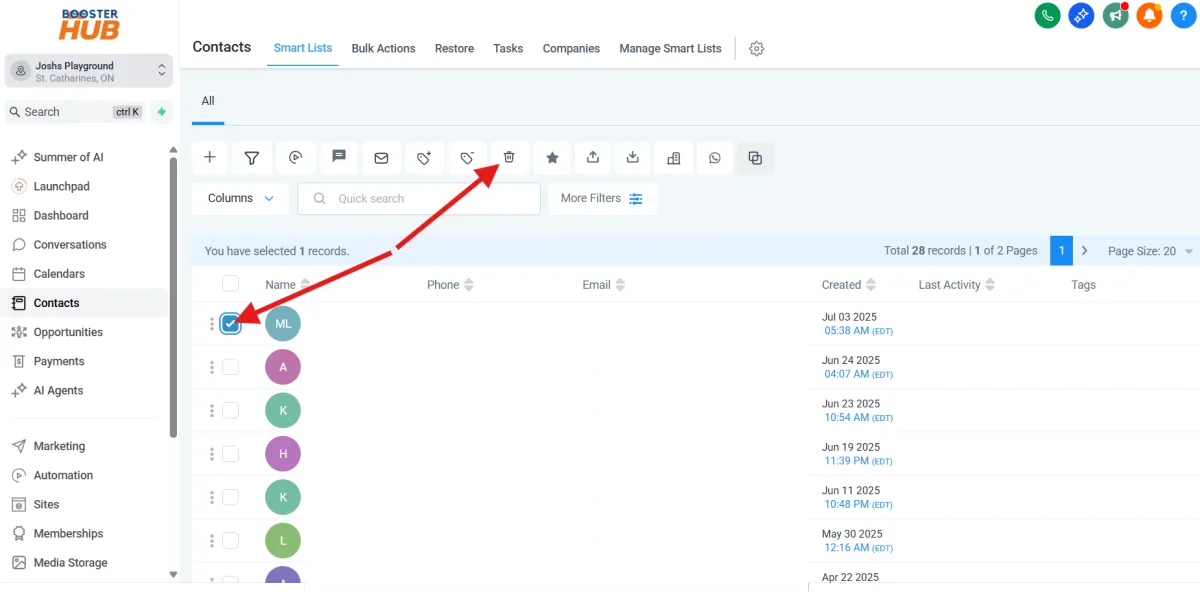Switch to the Smart Lists tab

coord(303,48)
